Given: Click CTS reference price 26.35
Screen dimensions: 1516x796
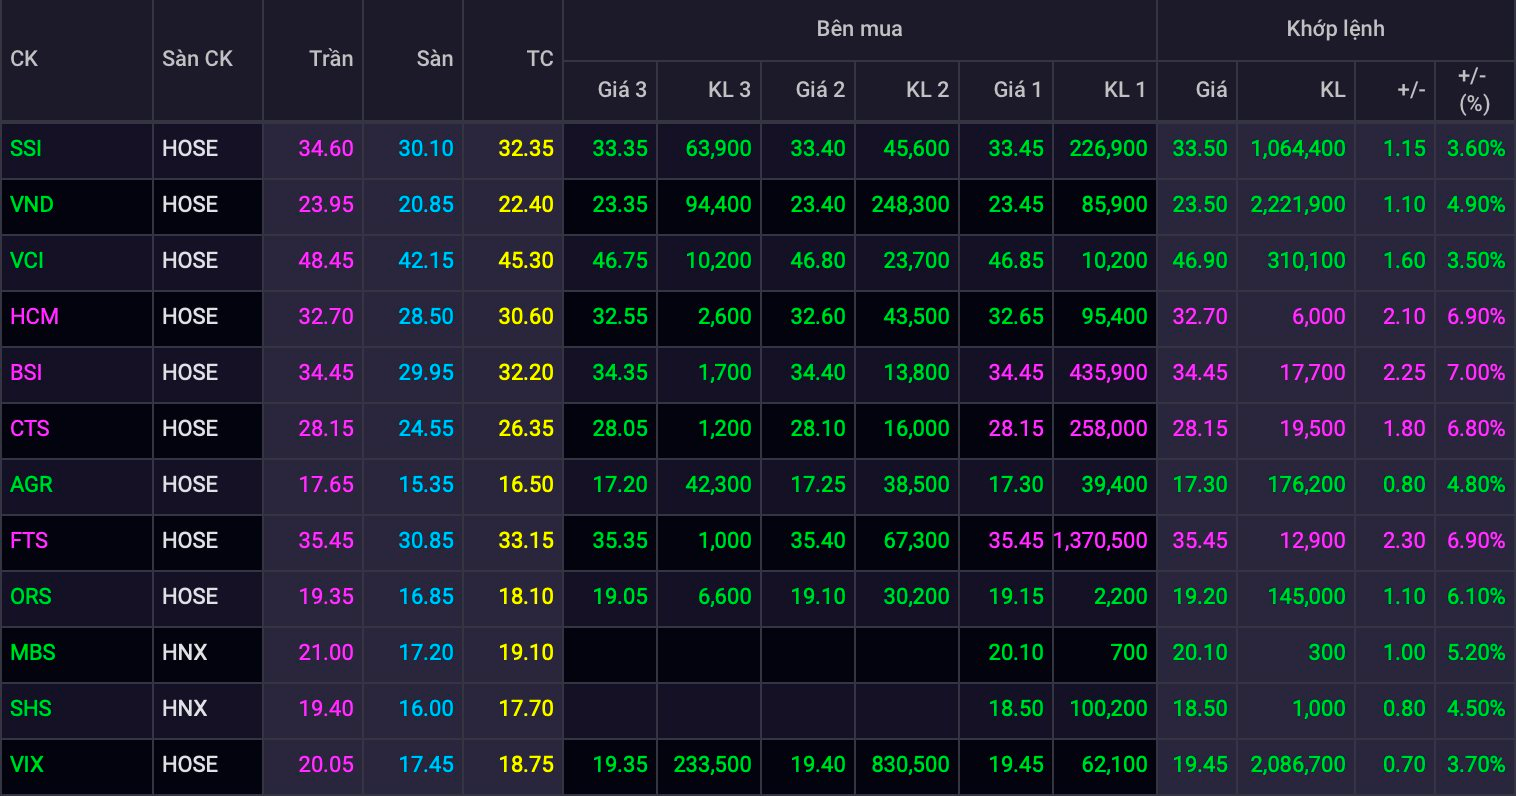Looking at the screenshot, I should tap(526, 429).
